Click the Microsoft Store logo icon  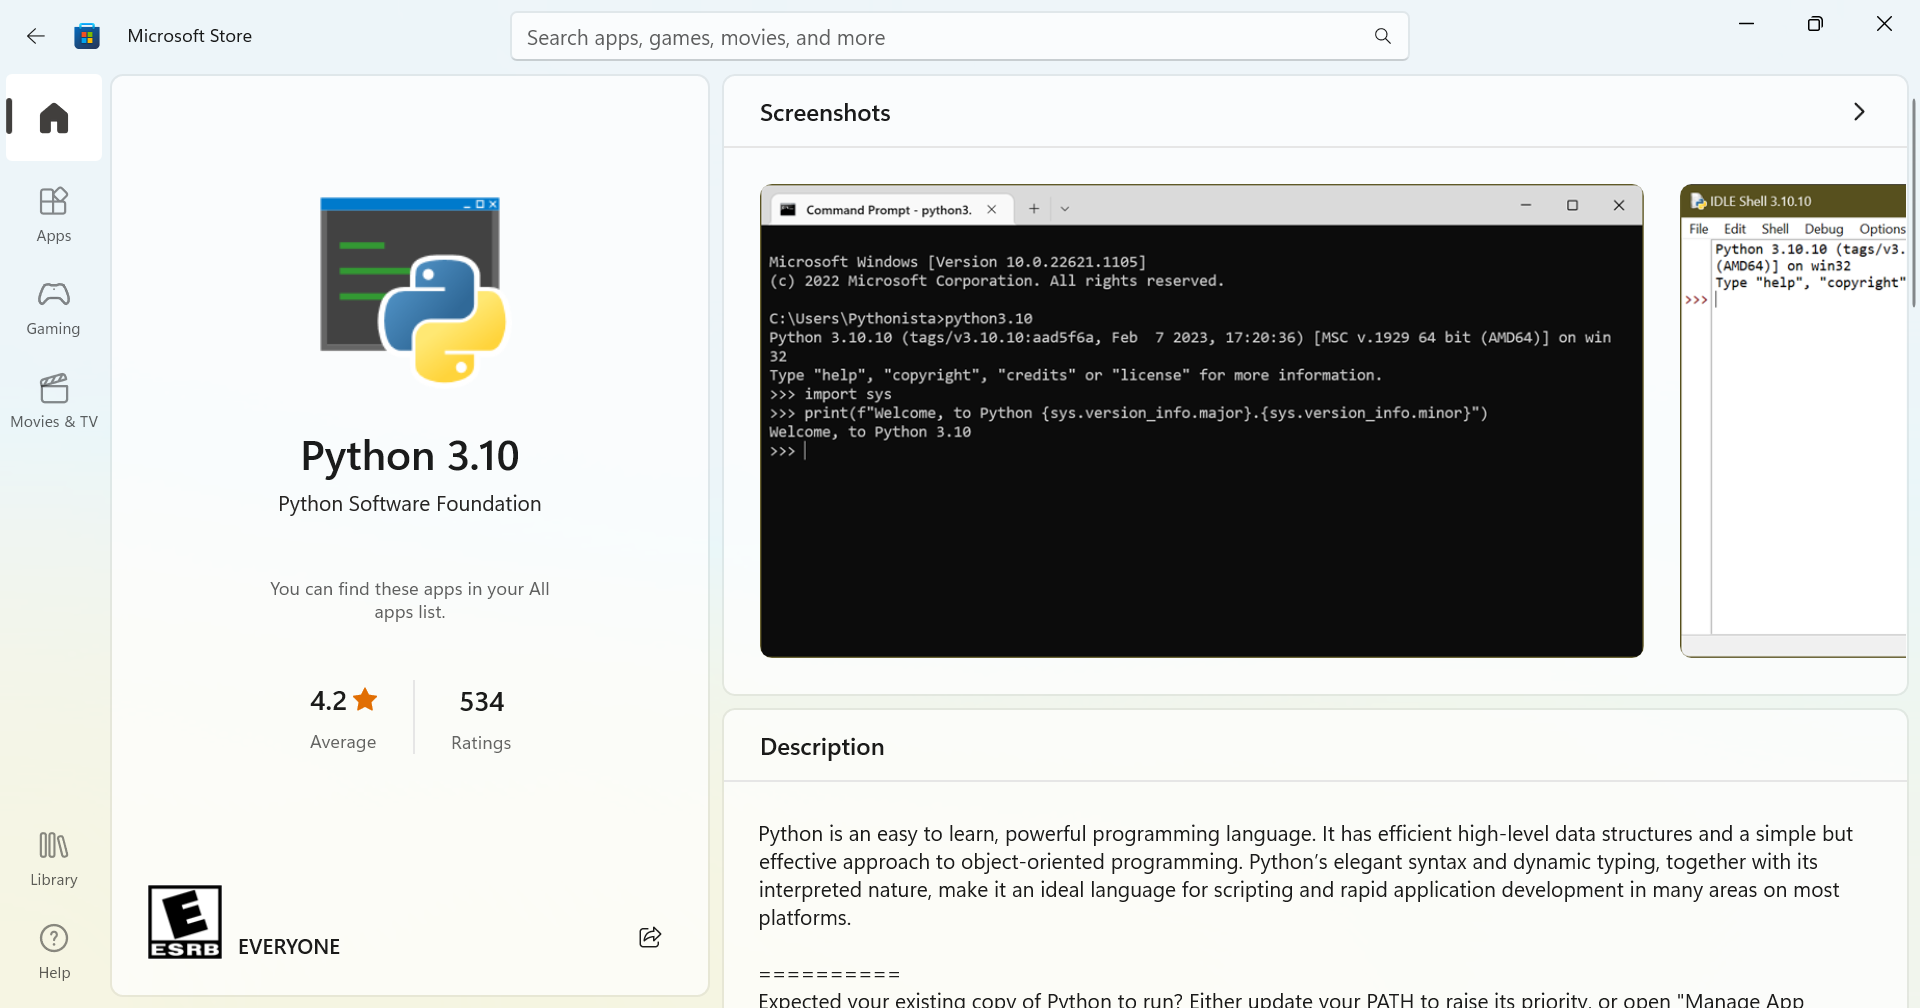(87, 36)
